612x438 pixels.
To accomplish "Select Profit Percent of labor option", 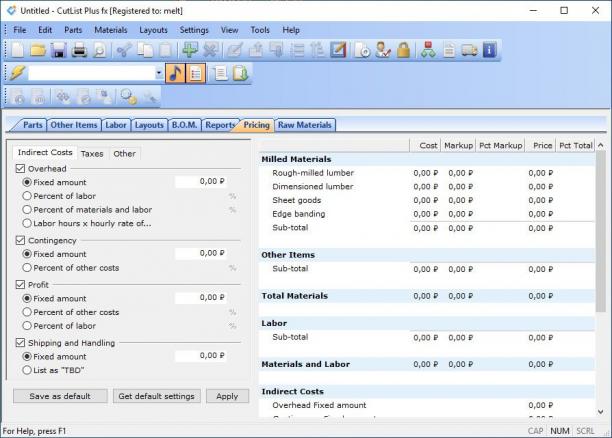I will pos(59,326).
